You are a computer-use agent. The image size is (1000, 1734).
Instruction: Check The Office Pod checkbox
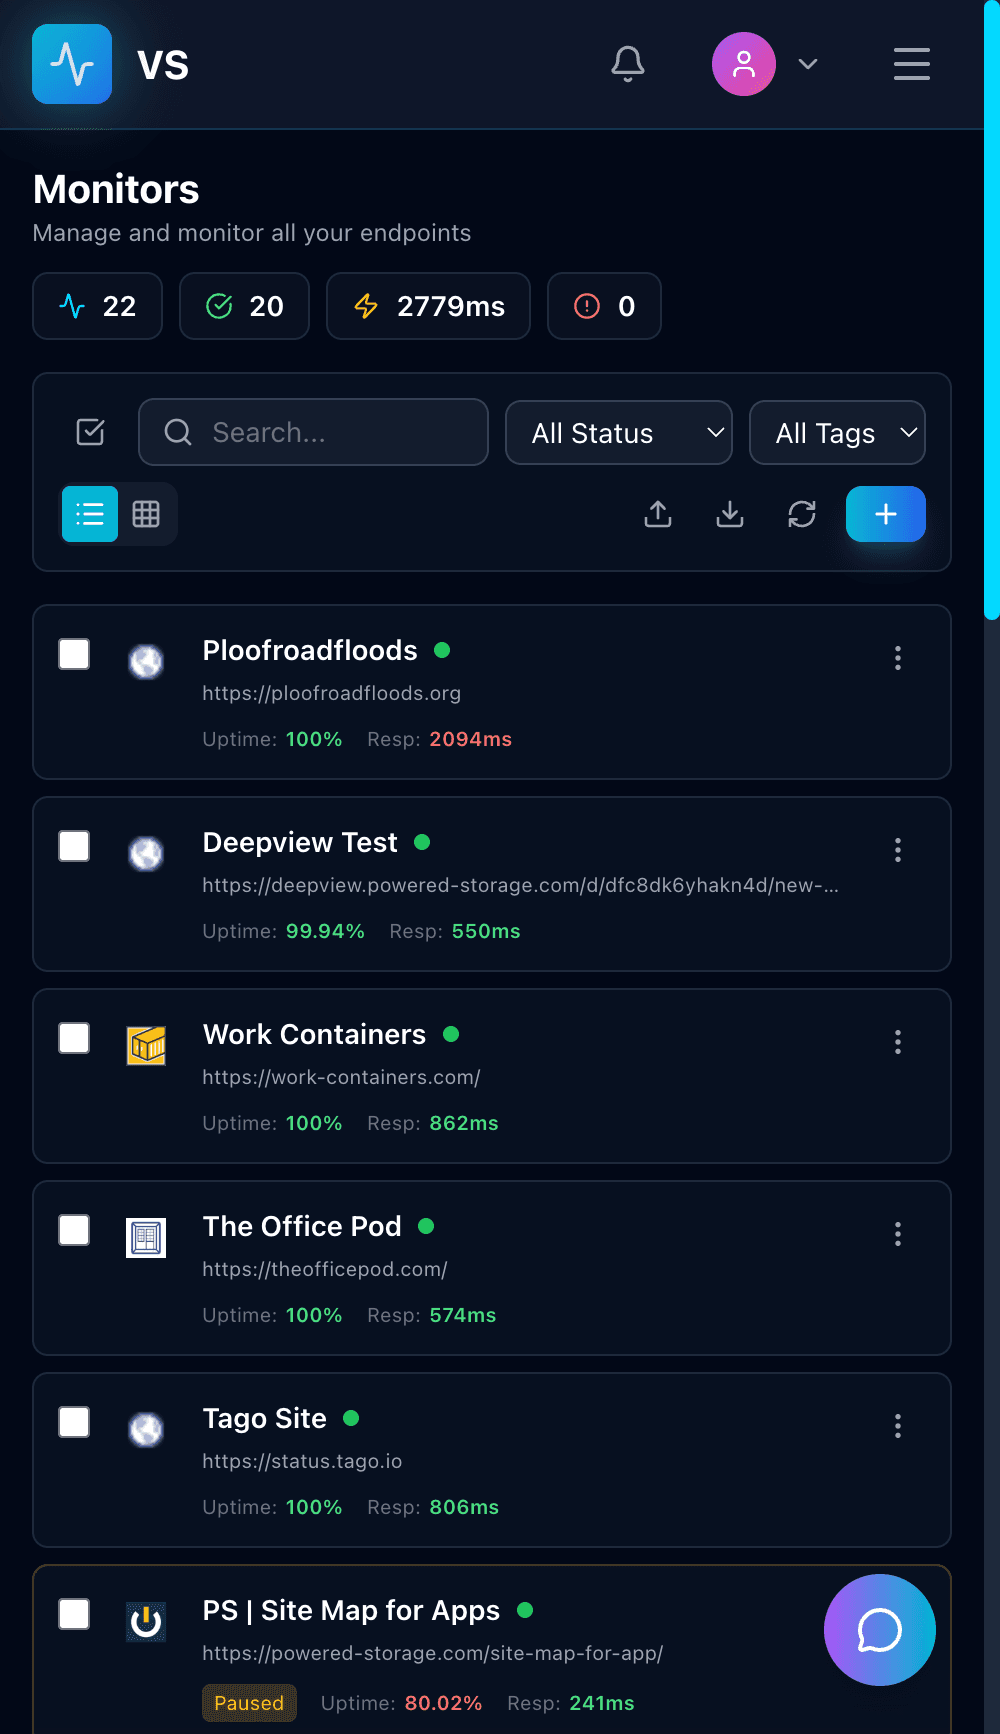pyautogui.click(x=74, y=1230)
